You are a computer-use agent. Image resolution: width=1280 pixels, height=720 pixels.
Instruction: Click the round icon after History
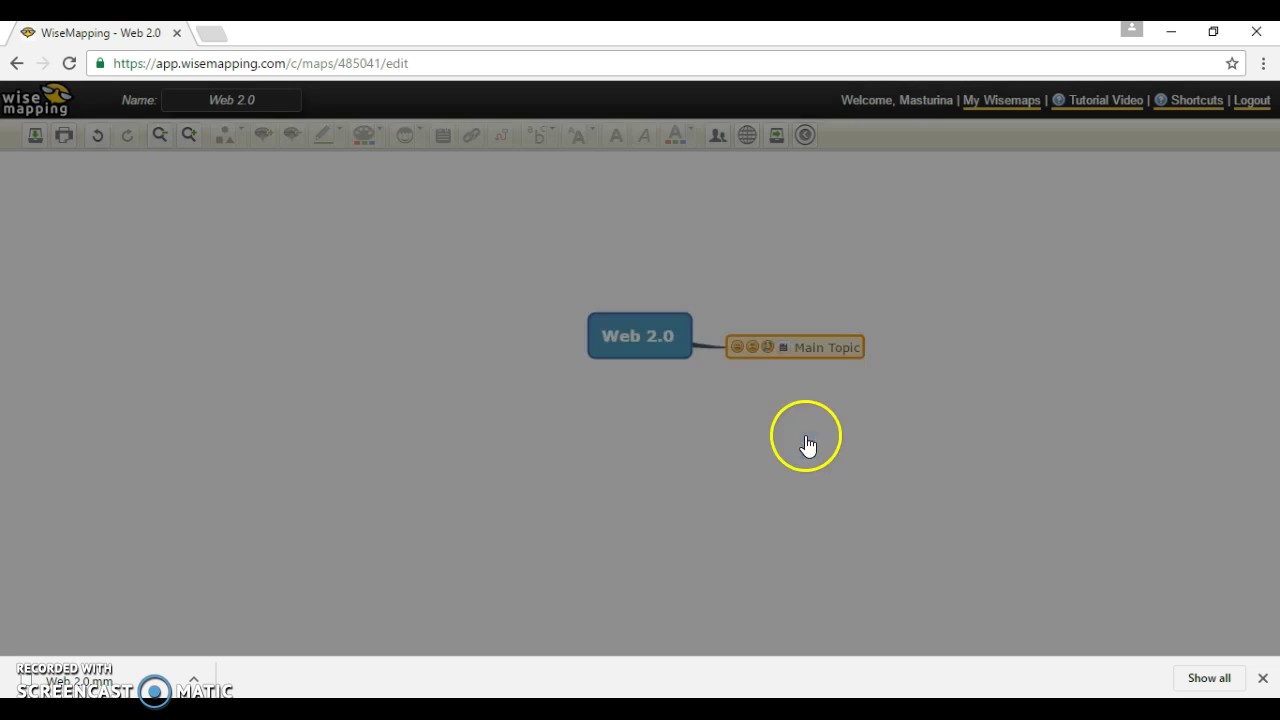pyautogui.click(x=805, y=135)
